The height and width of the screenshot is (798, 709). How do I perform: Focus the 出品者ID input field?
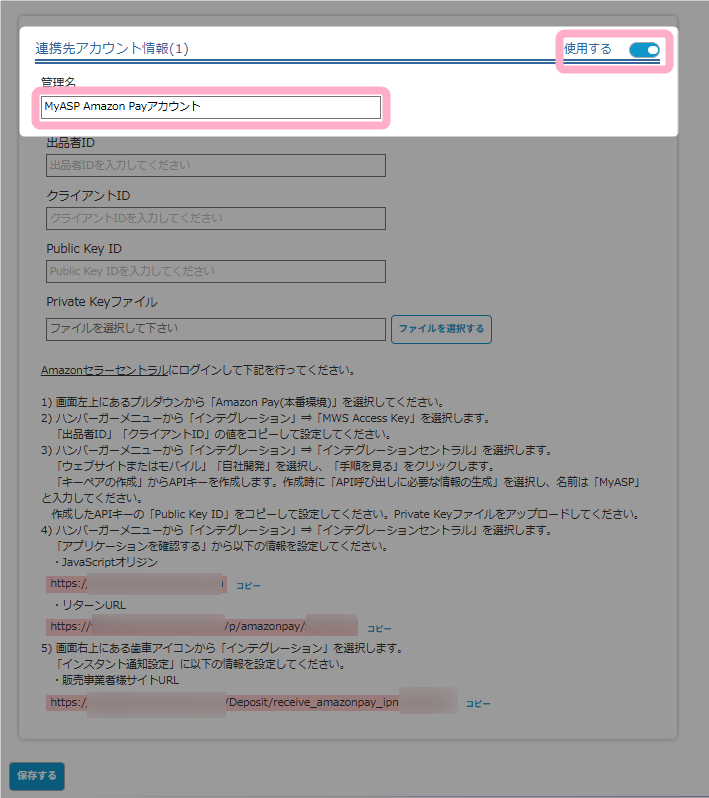(x=215, y=165)
